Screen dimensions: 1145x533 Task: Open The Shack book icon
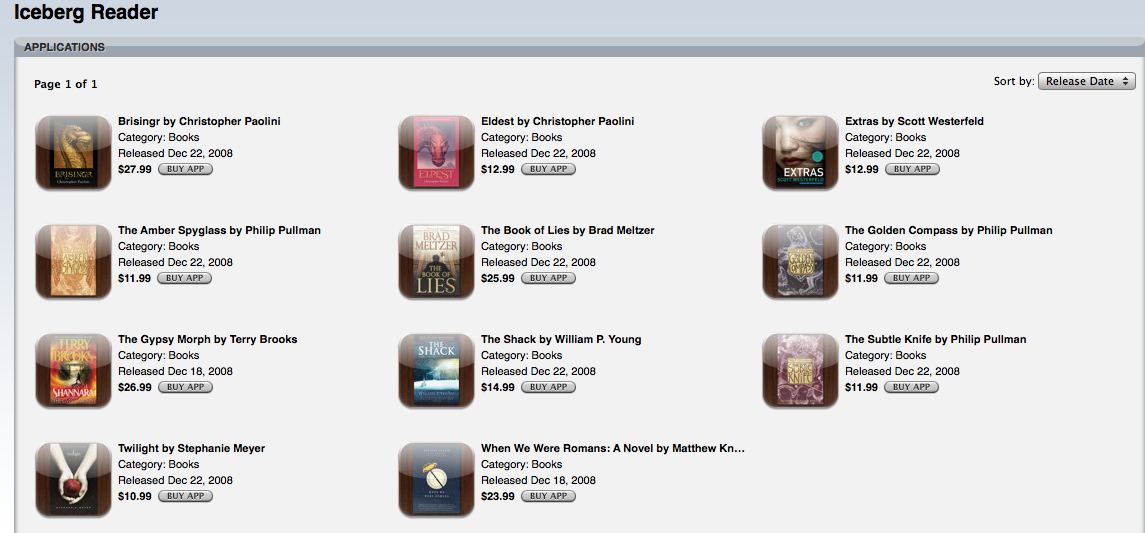pos(436,371)
